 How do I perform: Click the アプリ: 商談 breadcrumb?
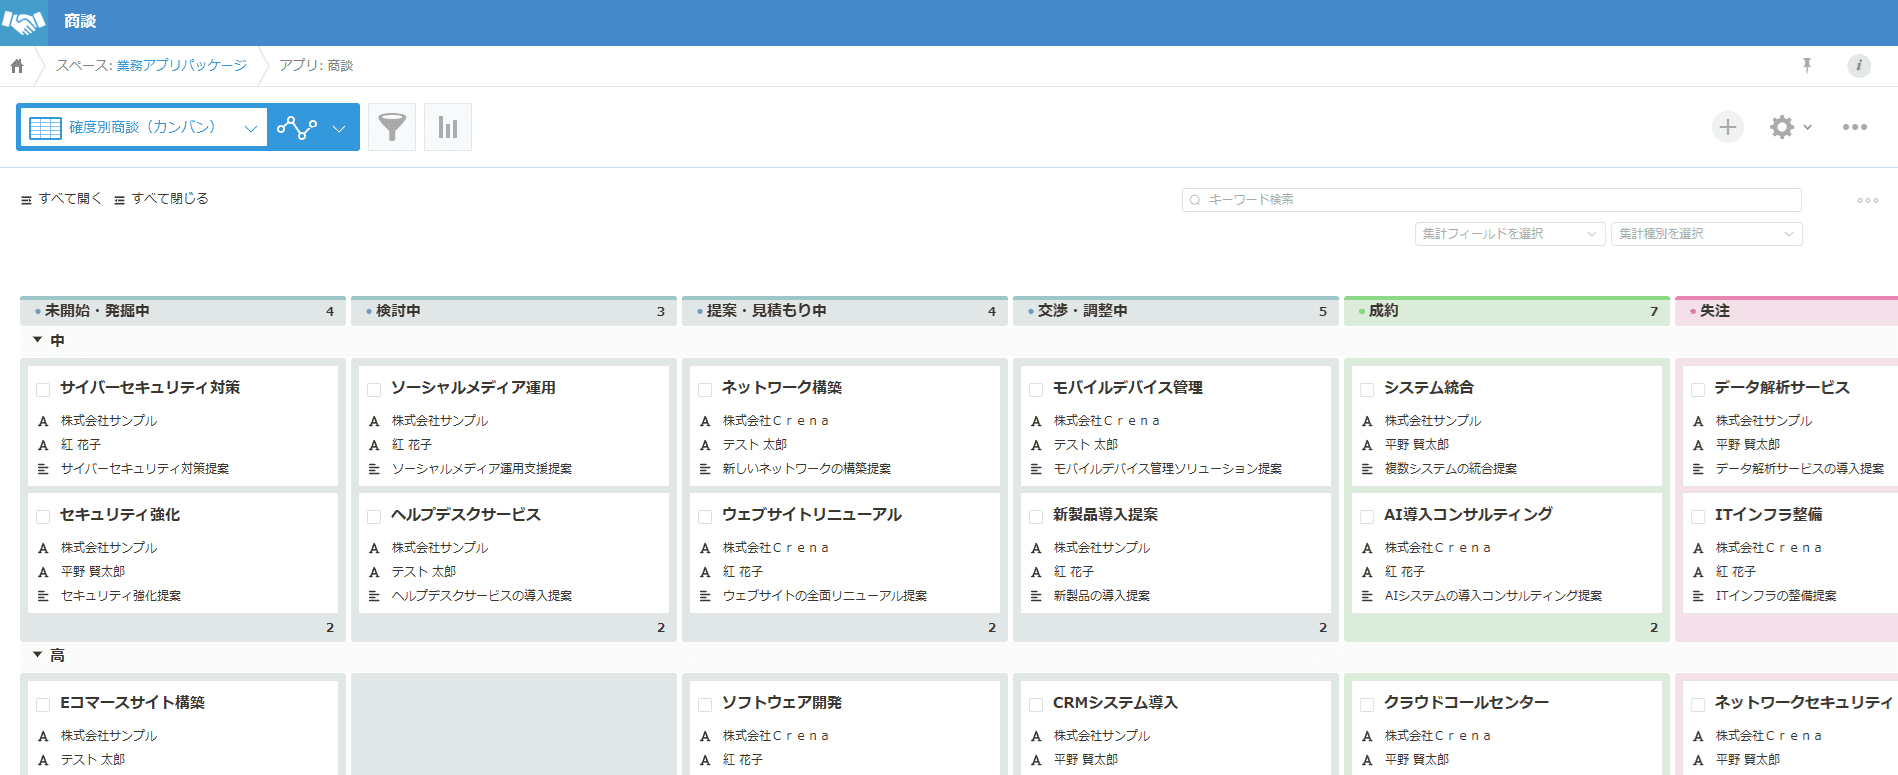316,66
